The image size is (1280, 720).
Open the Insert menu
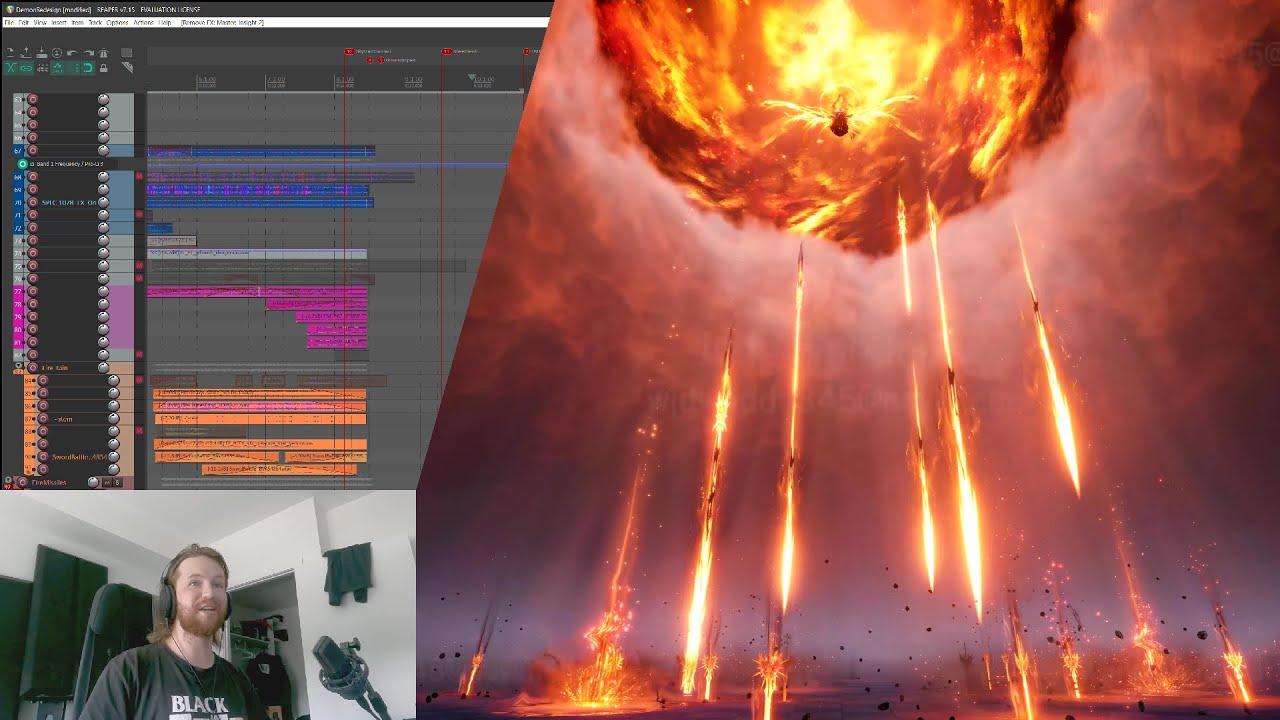coord(59,22)
